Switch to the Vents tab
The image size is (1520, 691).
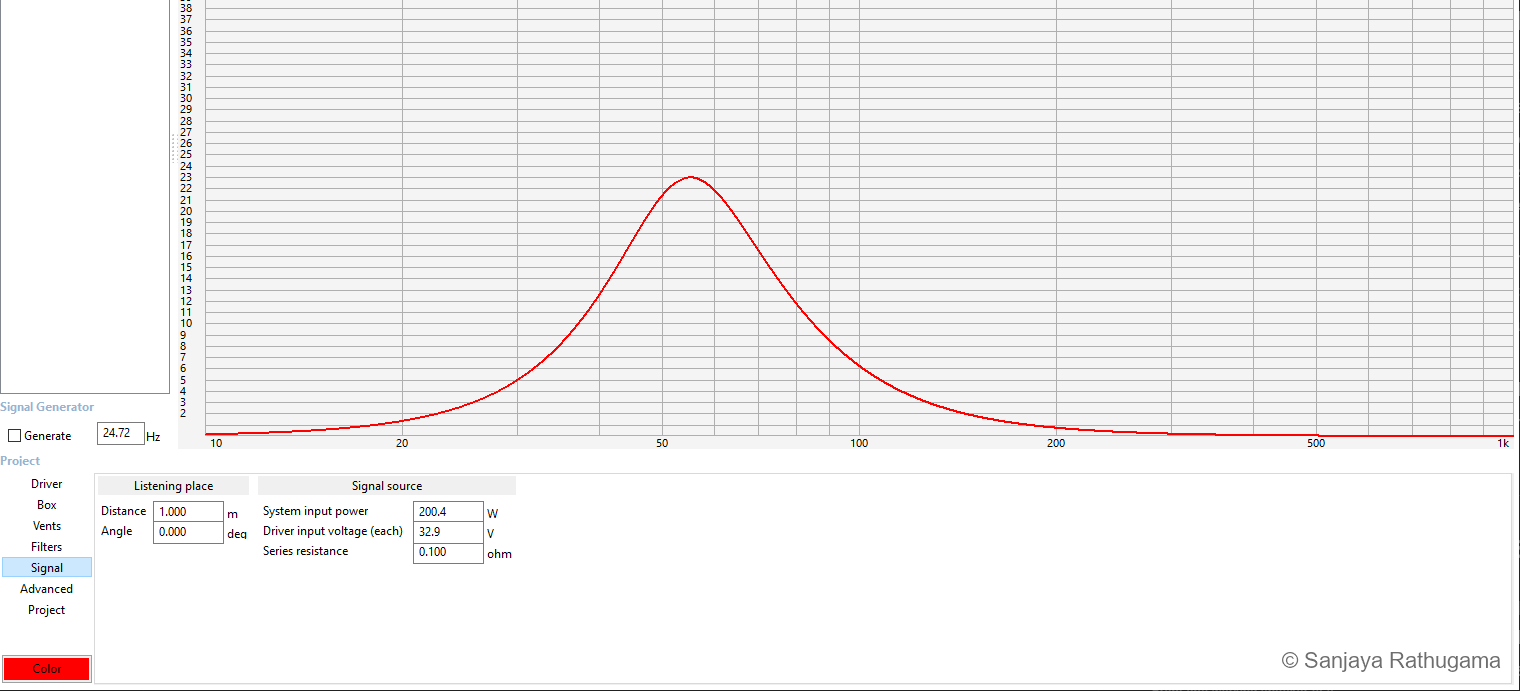(x=47, y=526)
